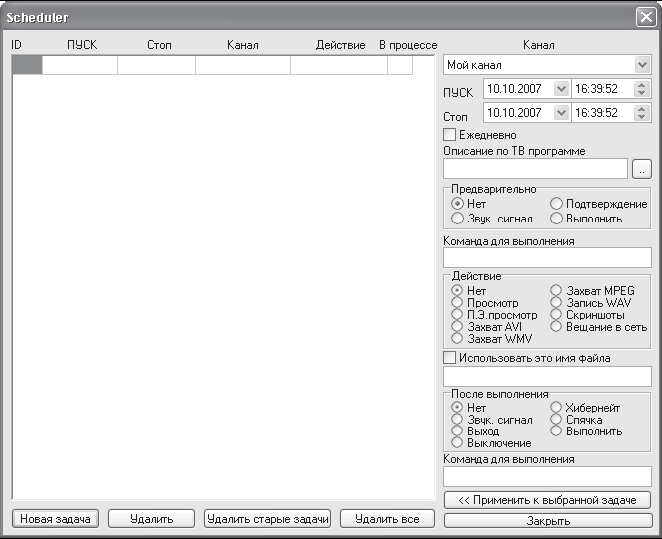
Task: Close the Scheduler window with X
Action: (646, 17)
